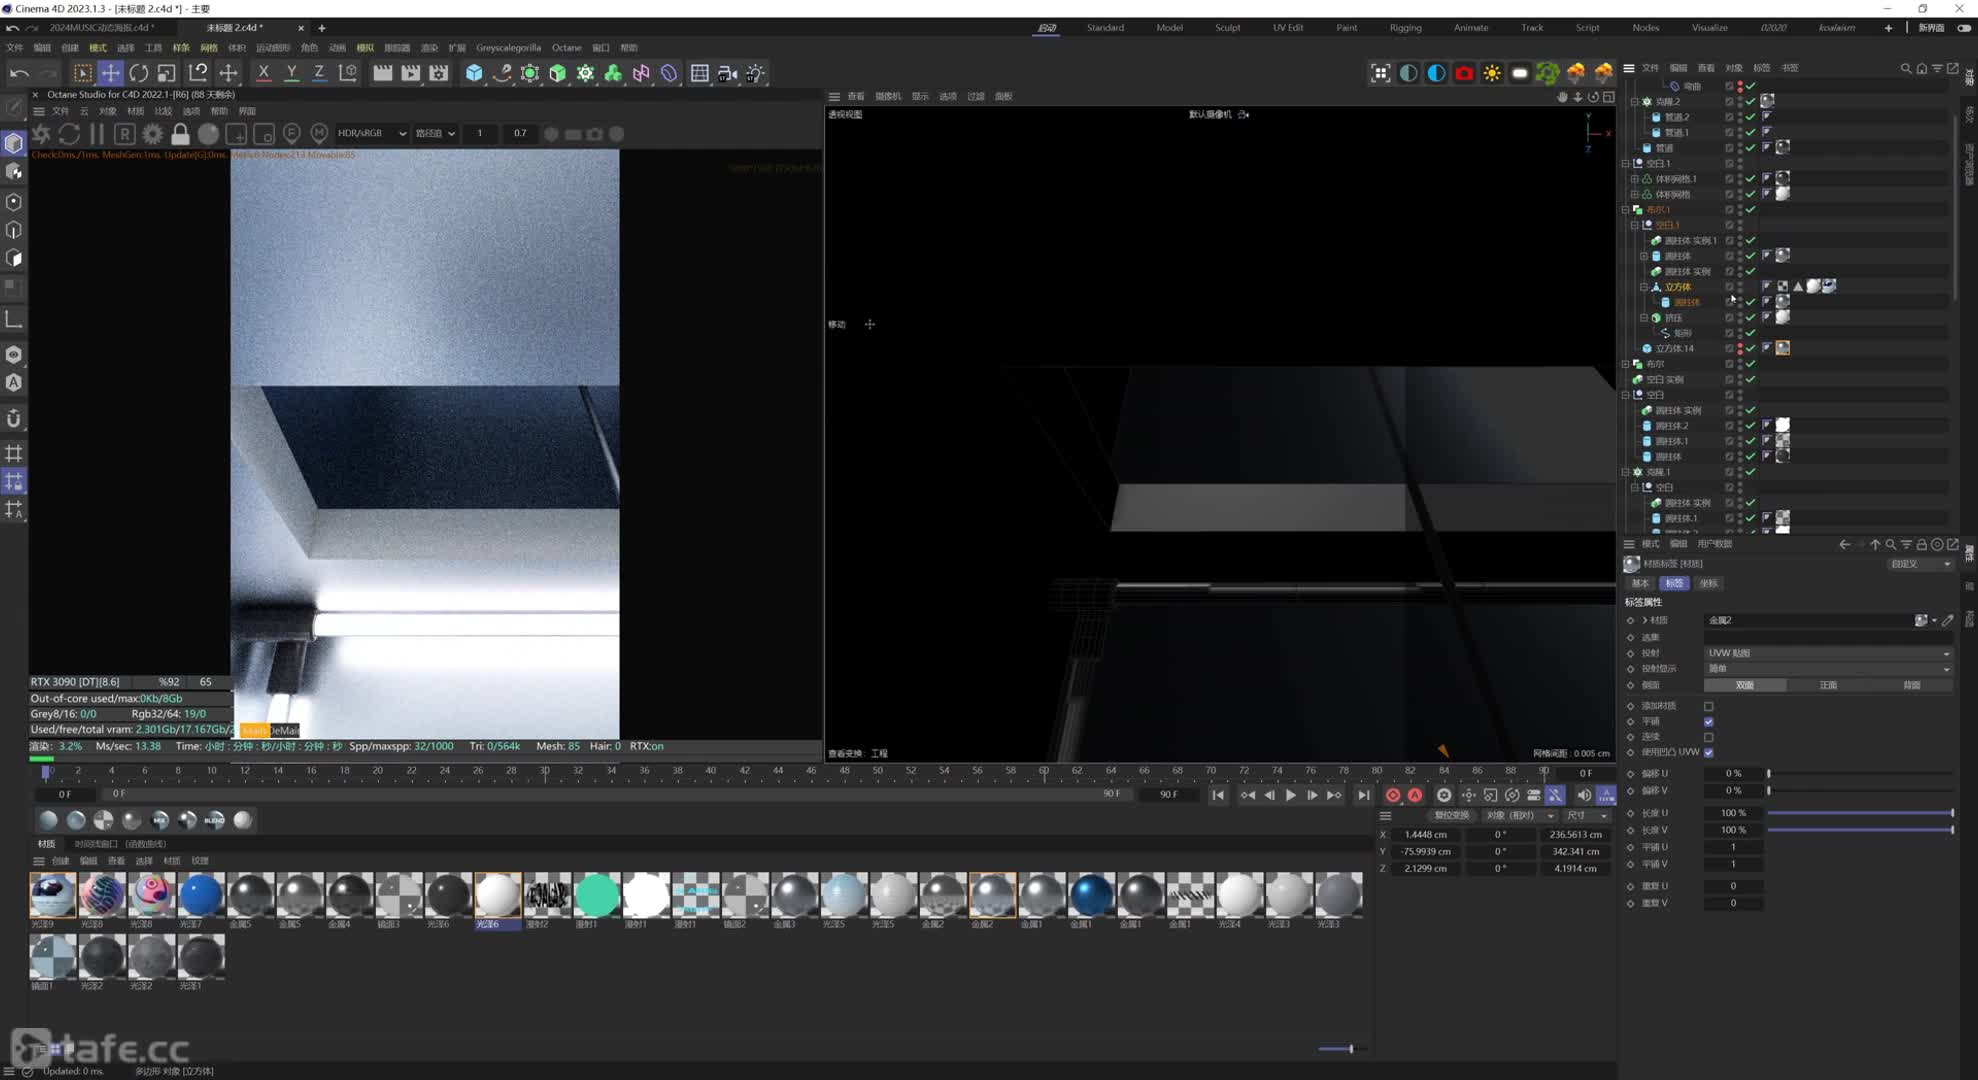Open the spline pen tool
Viewport: 1978px width, 1080px height.
[502, 73]
